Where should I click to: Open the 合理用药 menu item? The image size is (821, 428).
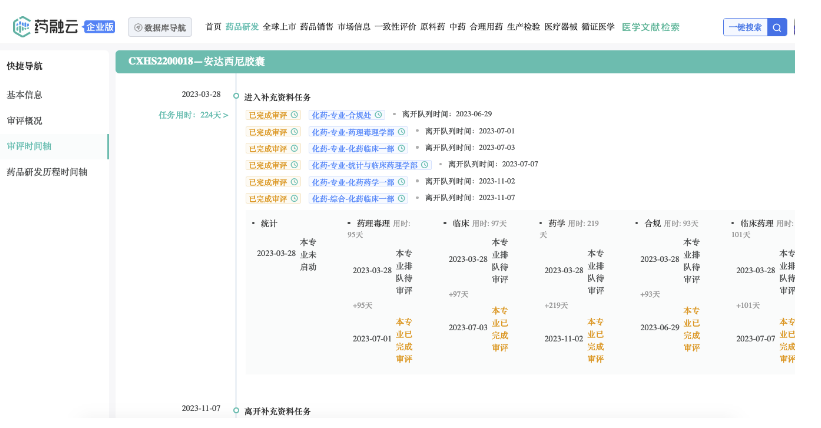click(486, 27)
